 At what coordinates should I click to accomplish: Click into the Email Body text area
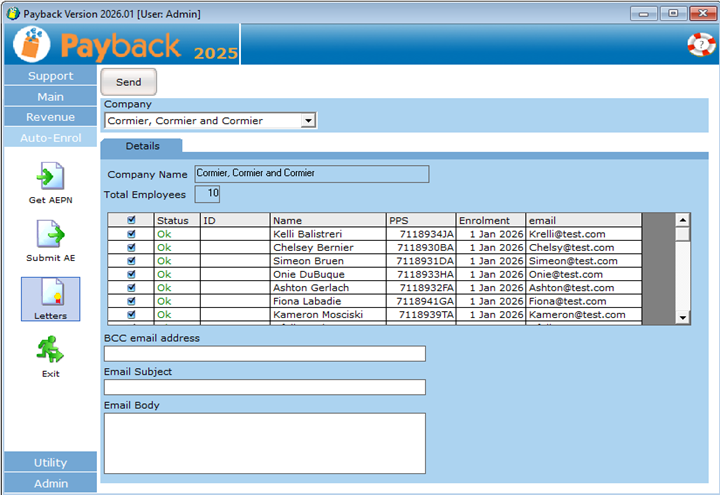[265, 442]
